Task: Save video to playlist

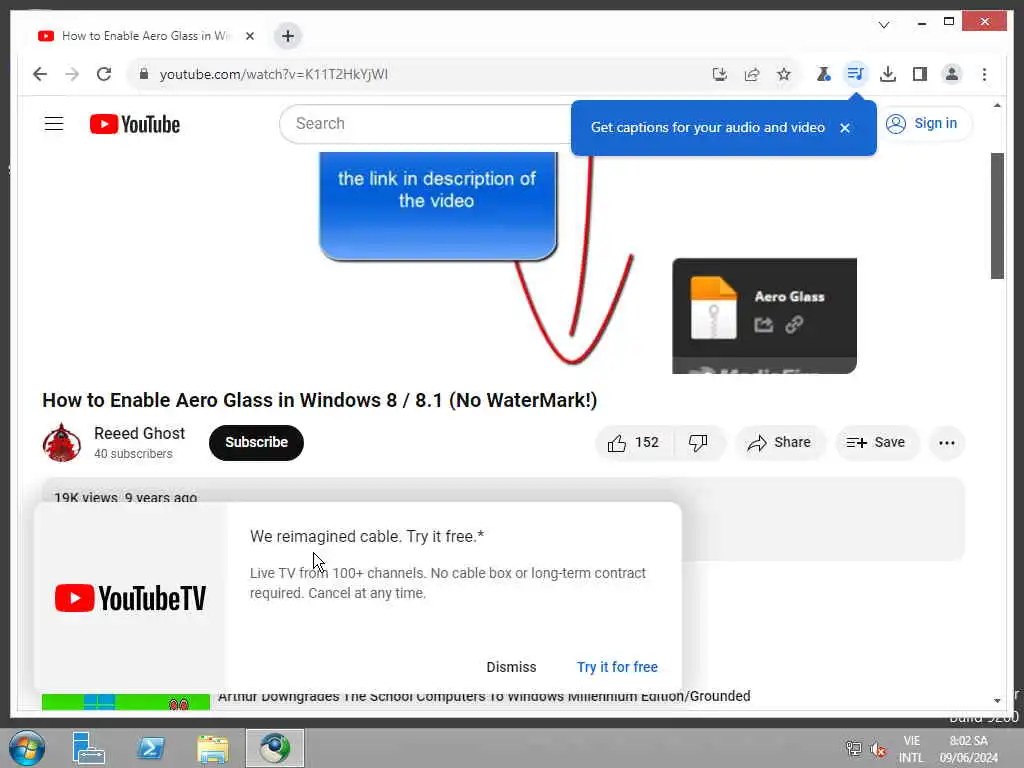Action: coord(876,443)
